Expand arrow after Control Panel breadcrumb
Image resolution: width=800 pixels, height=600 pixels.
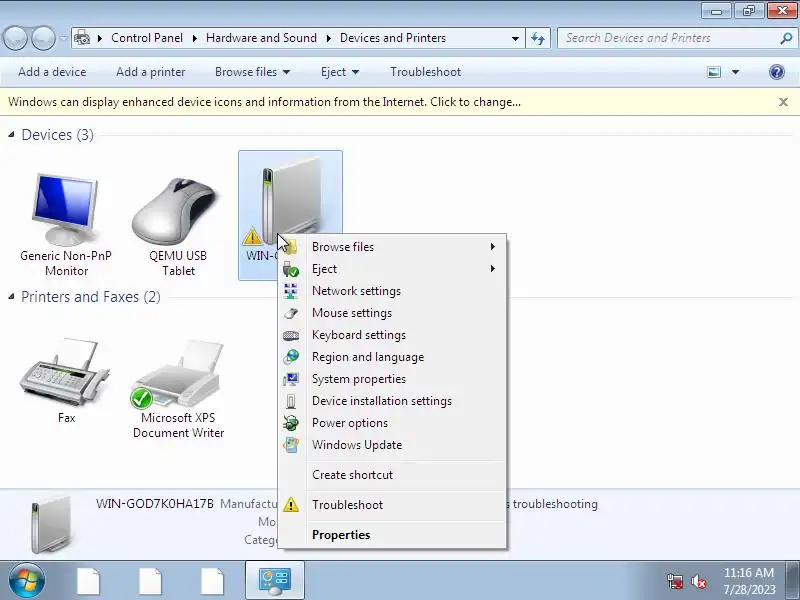click(195, 38)
